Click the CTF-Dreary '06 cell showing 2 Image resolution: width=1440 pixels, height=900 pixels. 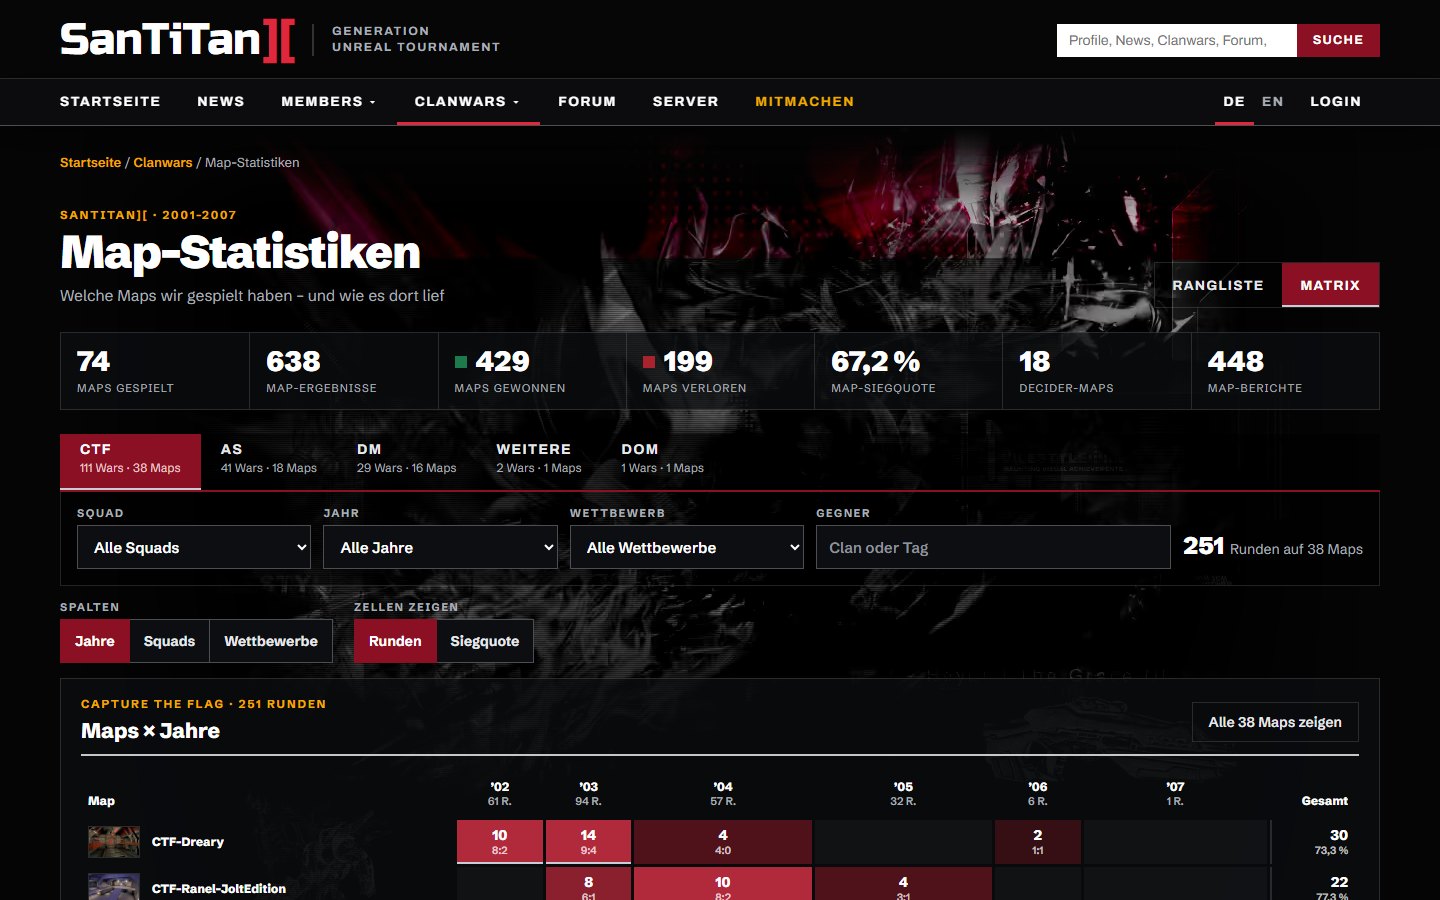click(1038, 842)
